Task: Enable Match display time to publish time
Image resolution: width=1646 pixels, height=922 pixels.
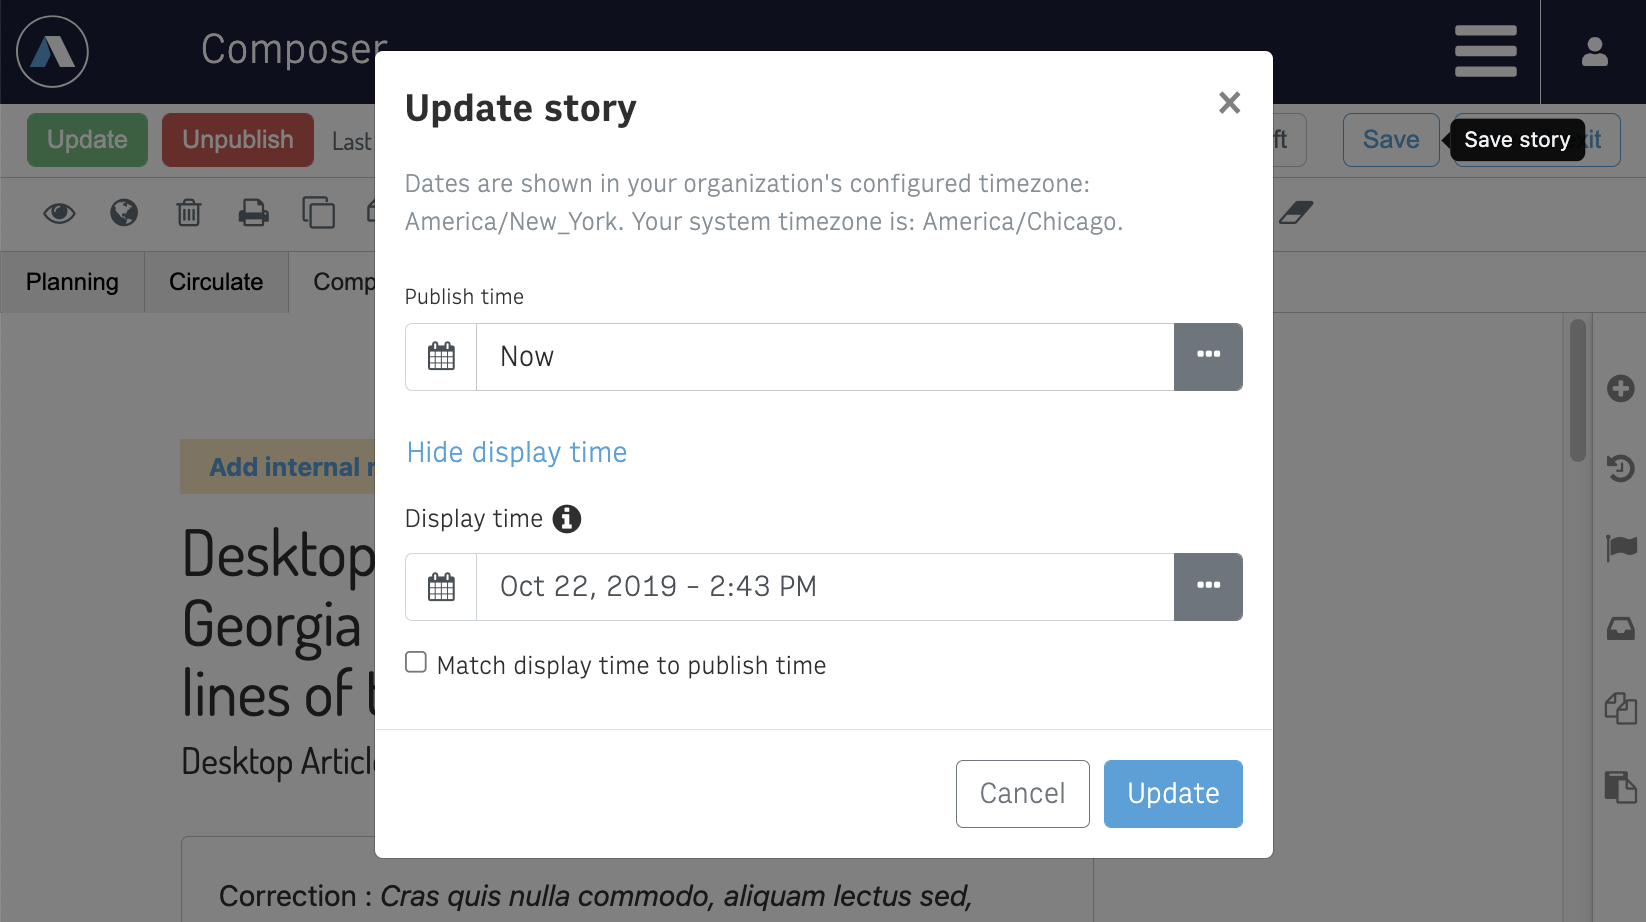Action: (x=416, y=662)
